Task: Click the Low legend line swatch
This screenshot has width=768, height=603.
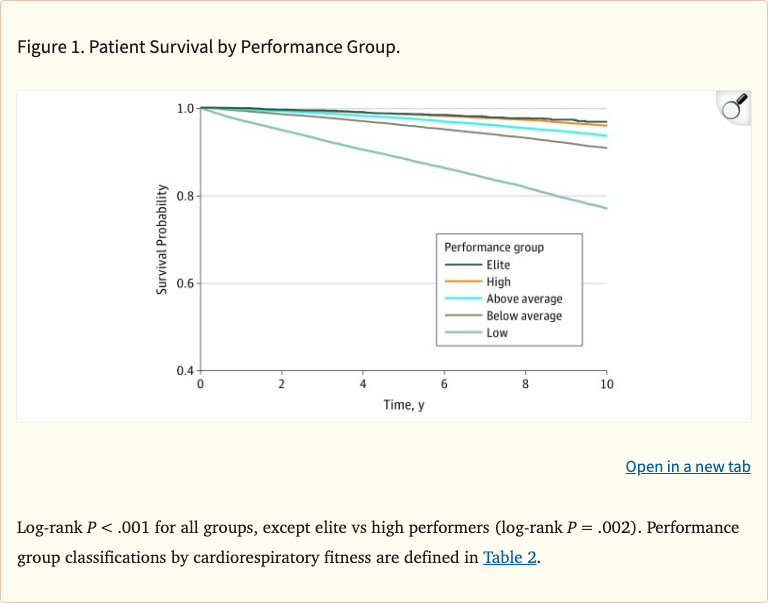Action: point(463,333)
